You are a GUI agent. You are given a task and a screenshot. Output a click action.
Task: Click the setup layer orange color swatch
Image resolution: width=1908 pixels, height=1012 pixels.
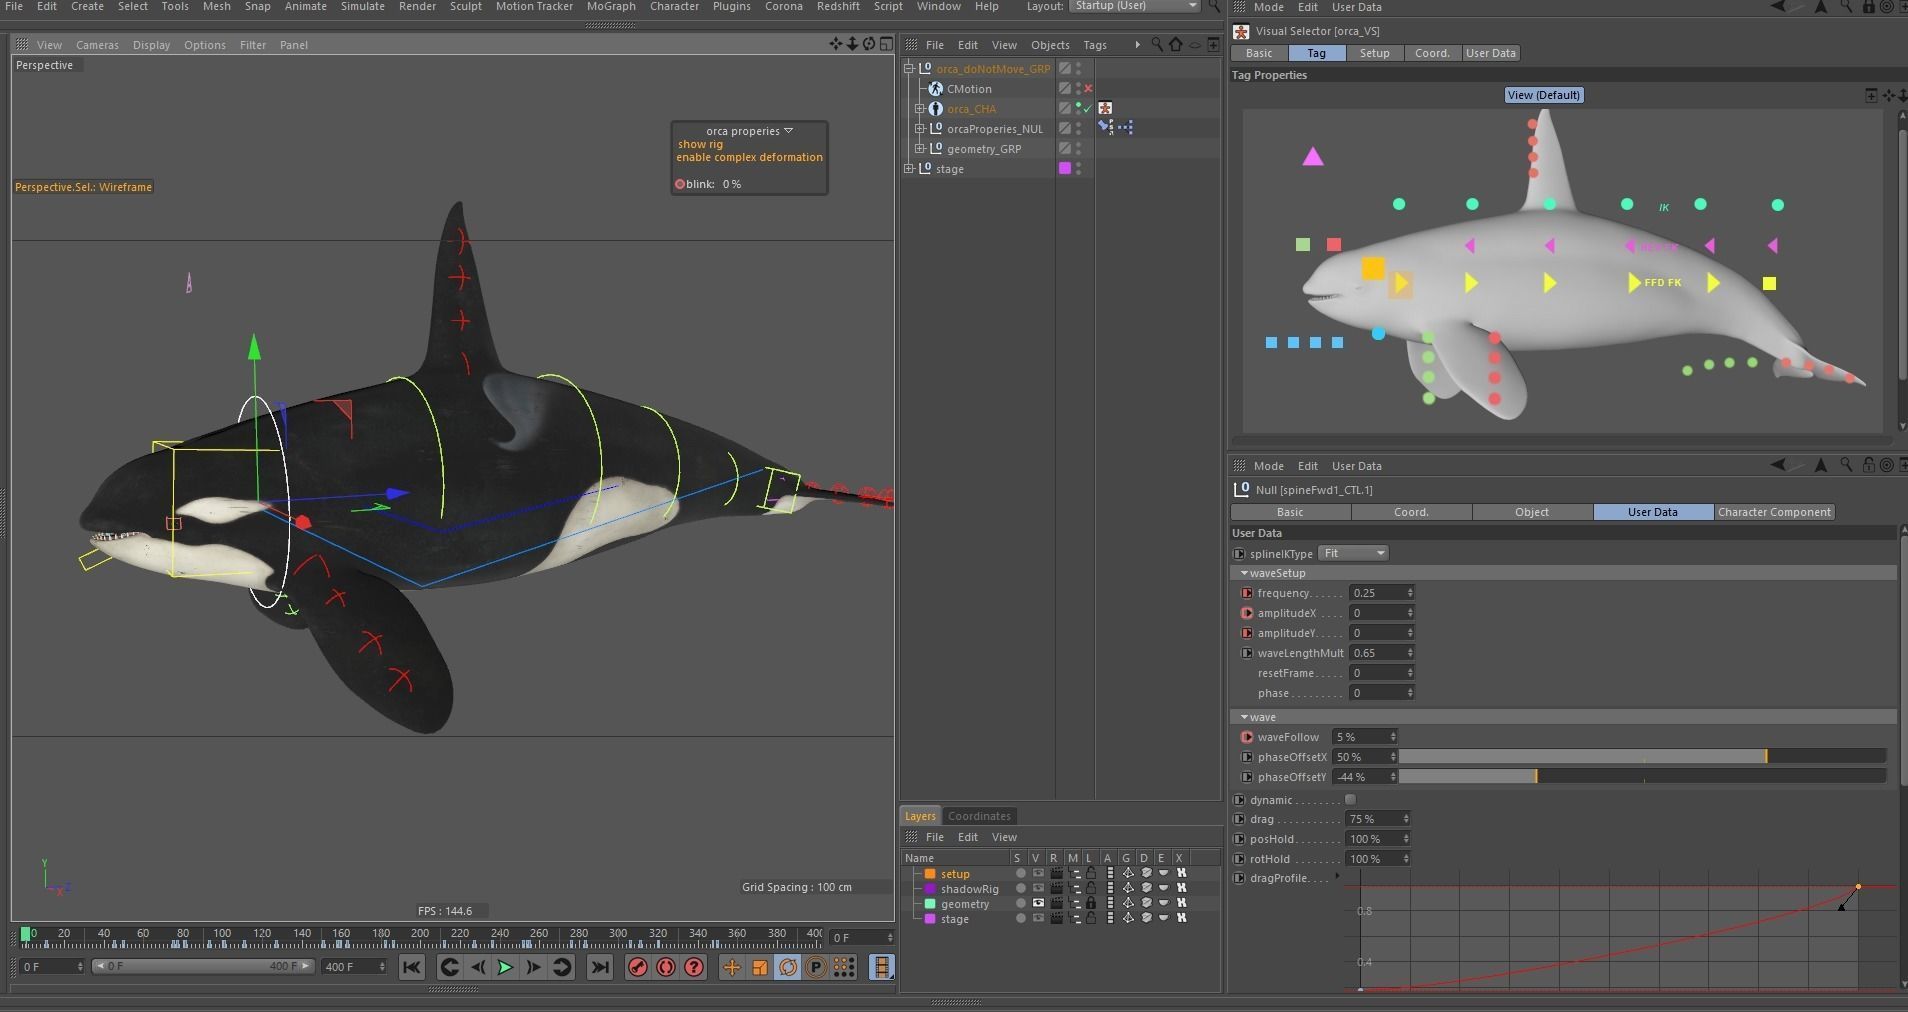coord(930,874)
